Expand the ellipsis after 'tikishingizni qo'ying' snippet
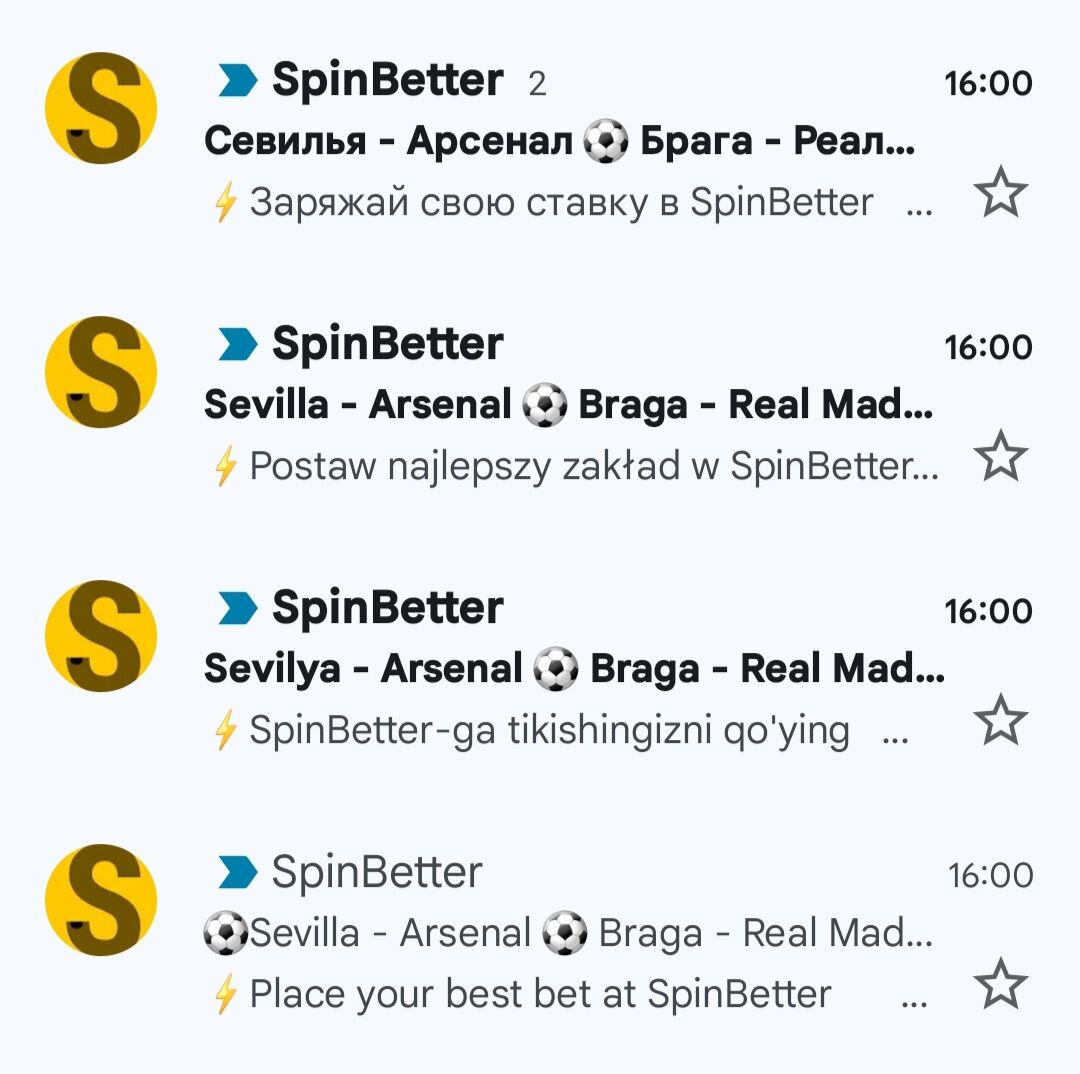The width and height of the screenshot is (1080, 1074). [898, 736]
